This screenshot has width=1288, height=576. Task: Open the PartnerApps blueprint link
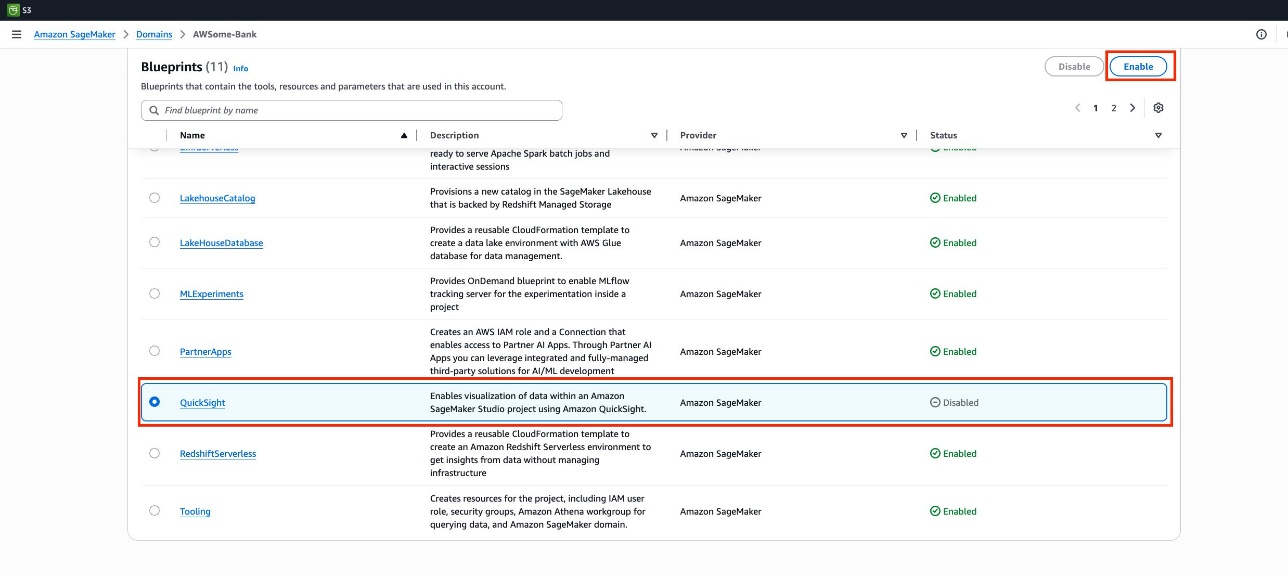point(205,352)
